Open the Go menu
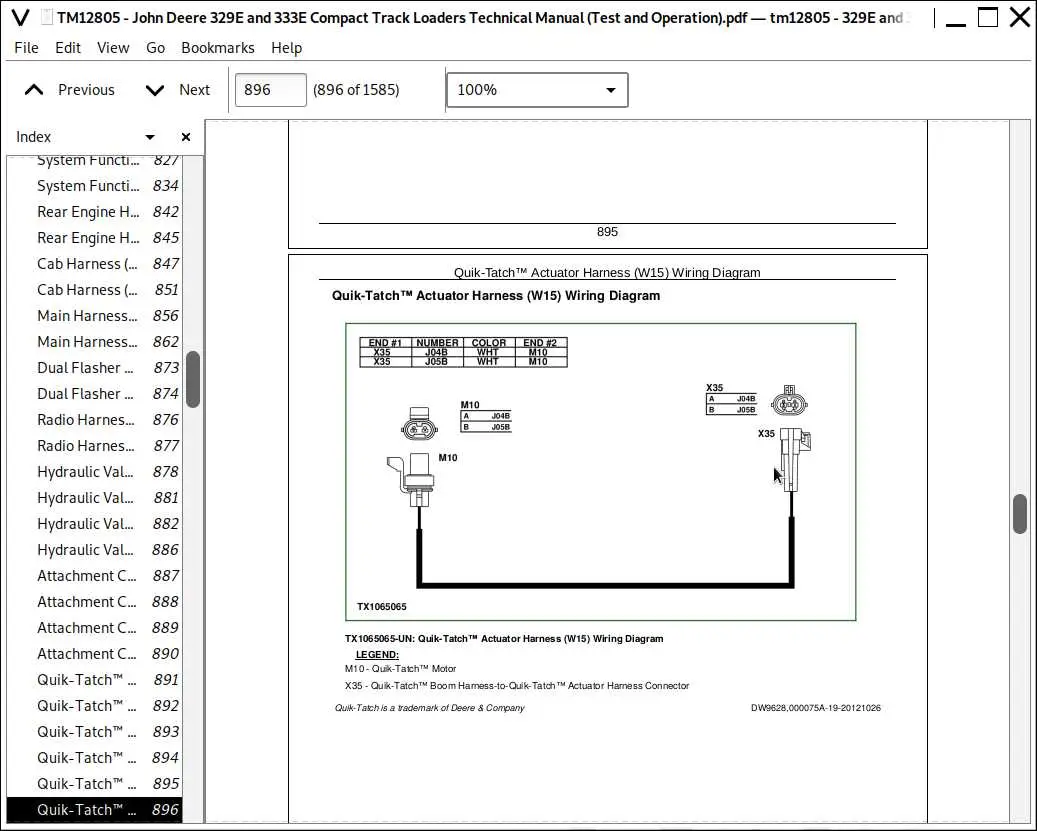The height and width of the screenshot is (831, 1037). tap(155, 48)
